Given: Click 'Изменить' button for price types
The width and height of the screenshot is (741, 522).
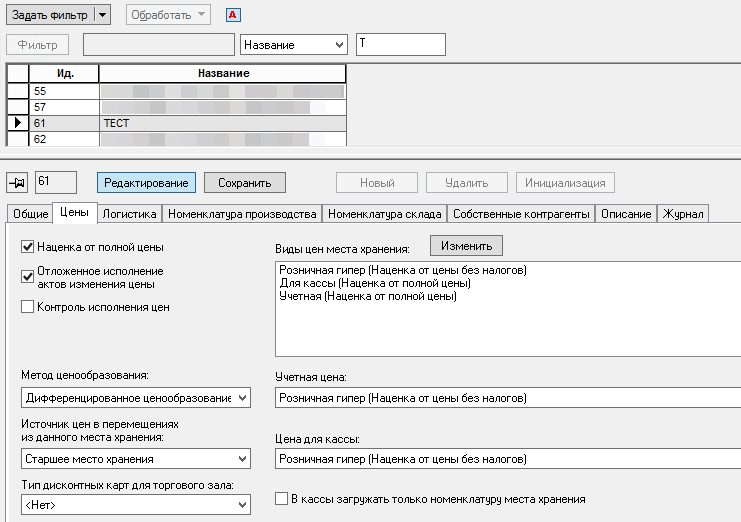Looking at the screenshot, I should pos(466,246).
